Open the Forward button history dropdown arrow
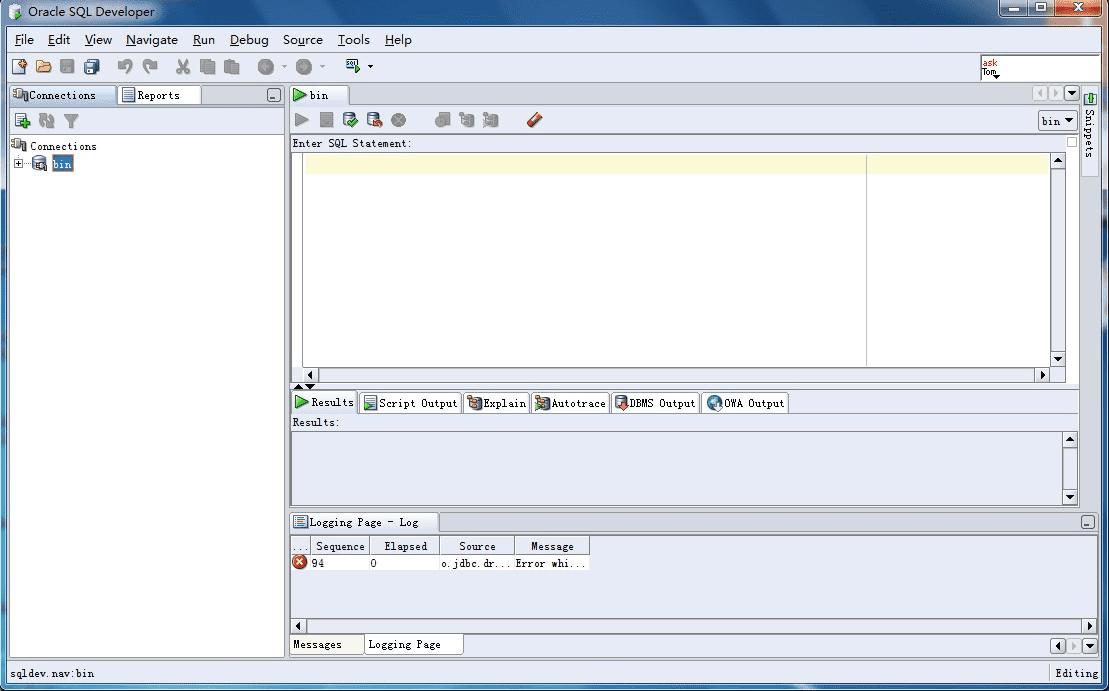The width and height of the screenshot is (1109, 691). (323, 66)
